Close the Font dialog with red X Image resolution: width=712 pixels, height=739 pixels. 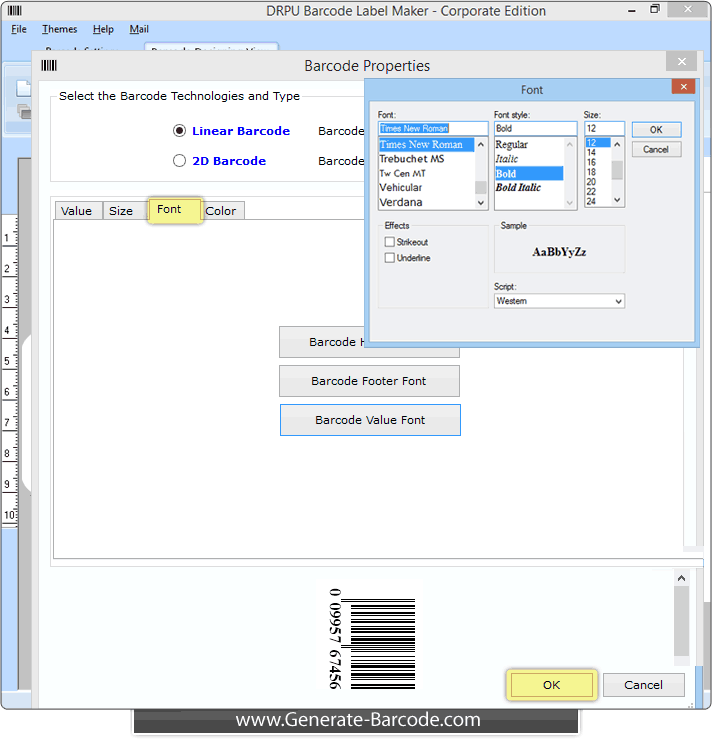click(685, 88)
